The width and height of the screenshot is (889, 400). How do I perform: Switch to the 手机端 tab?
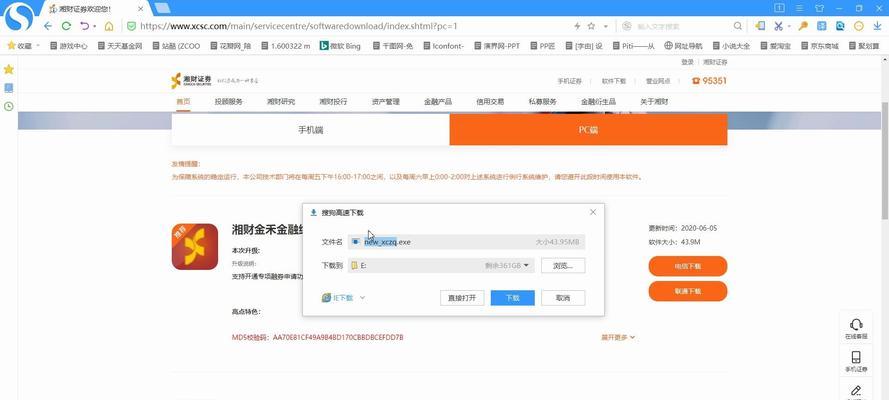coord(311,130)
